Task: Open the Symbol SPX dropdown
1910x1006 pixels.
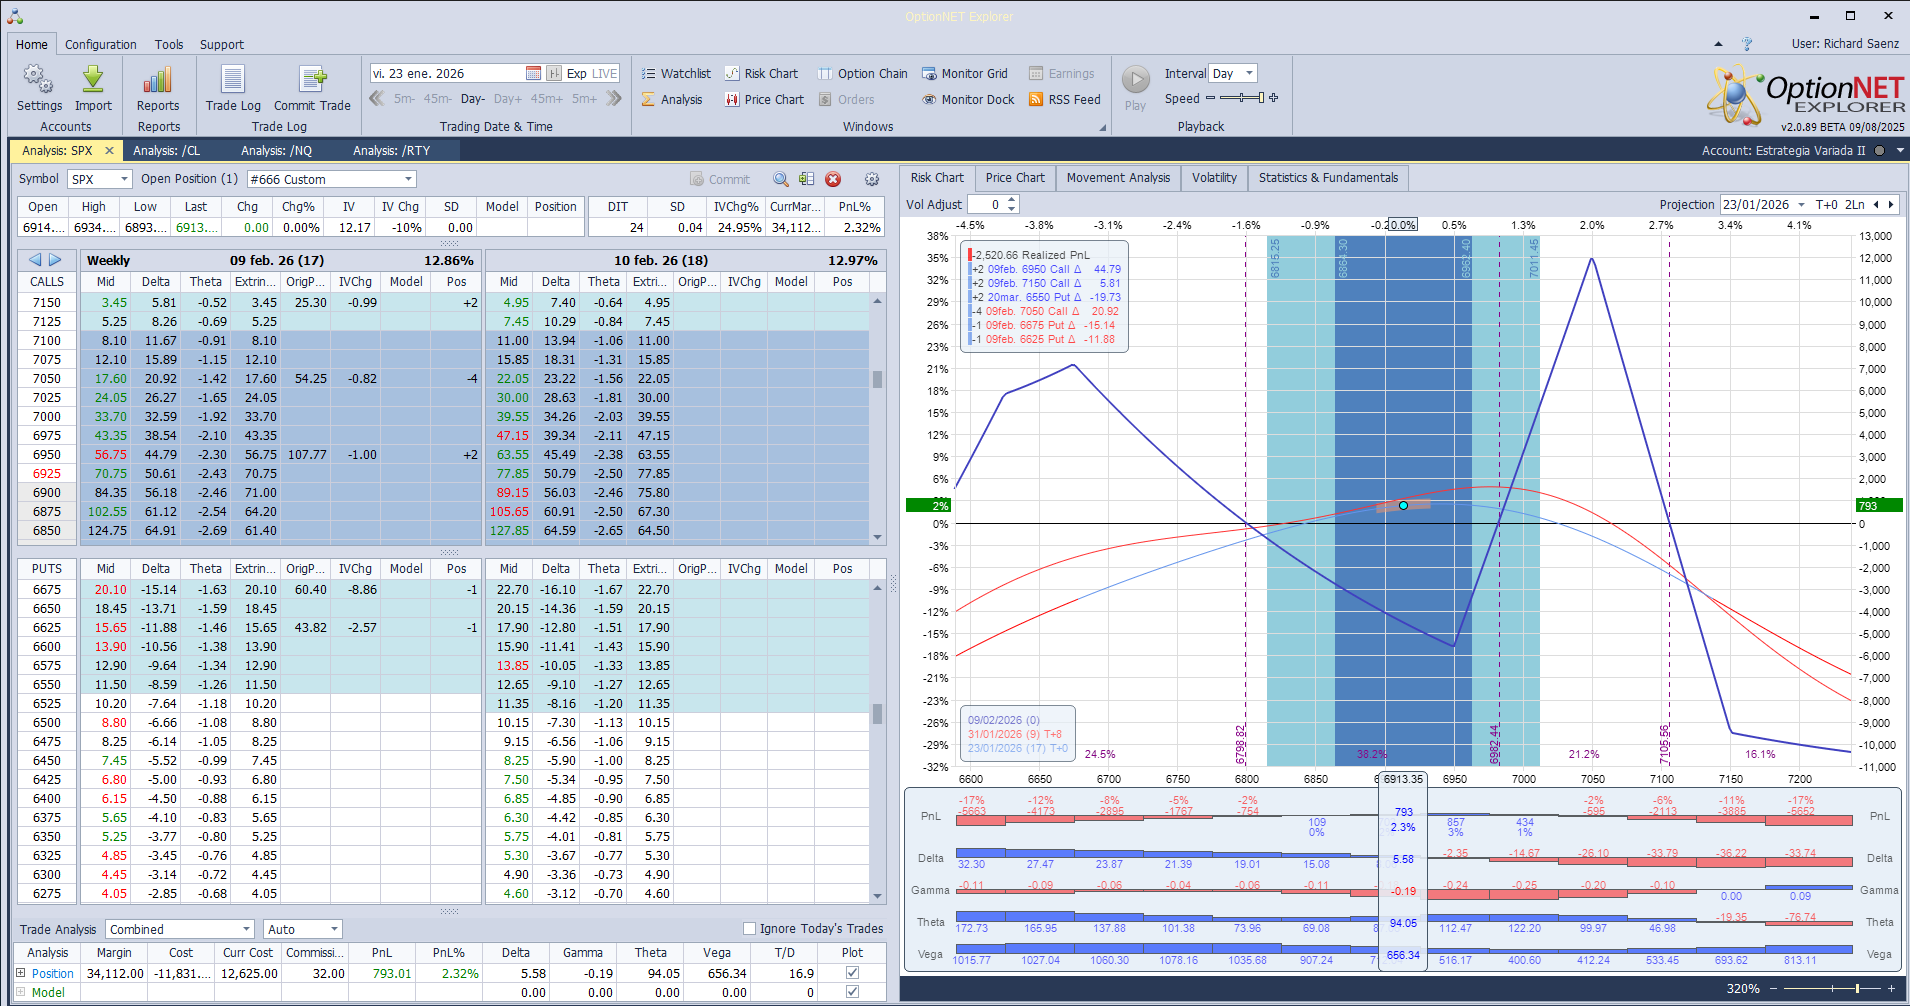Action: pos(124,179)
